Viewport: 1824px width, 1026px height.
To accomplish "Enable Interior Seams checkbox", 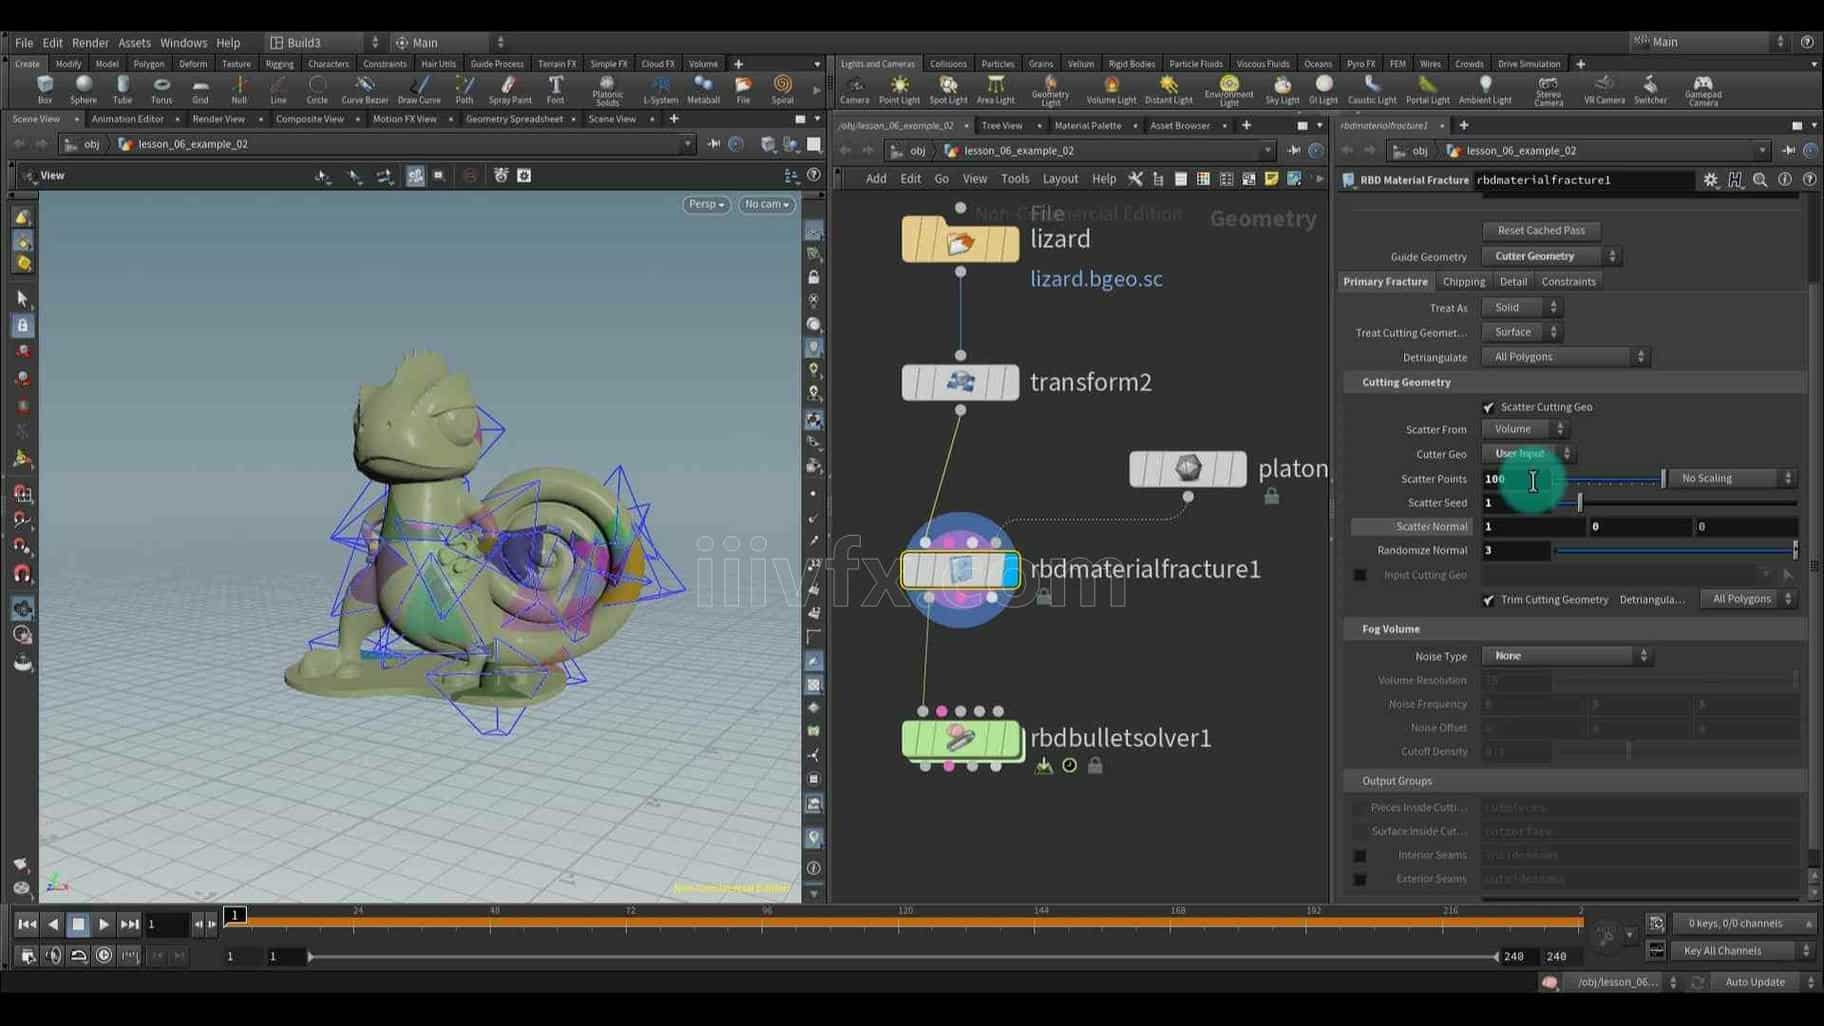I will 1360,856.
